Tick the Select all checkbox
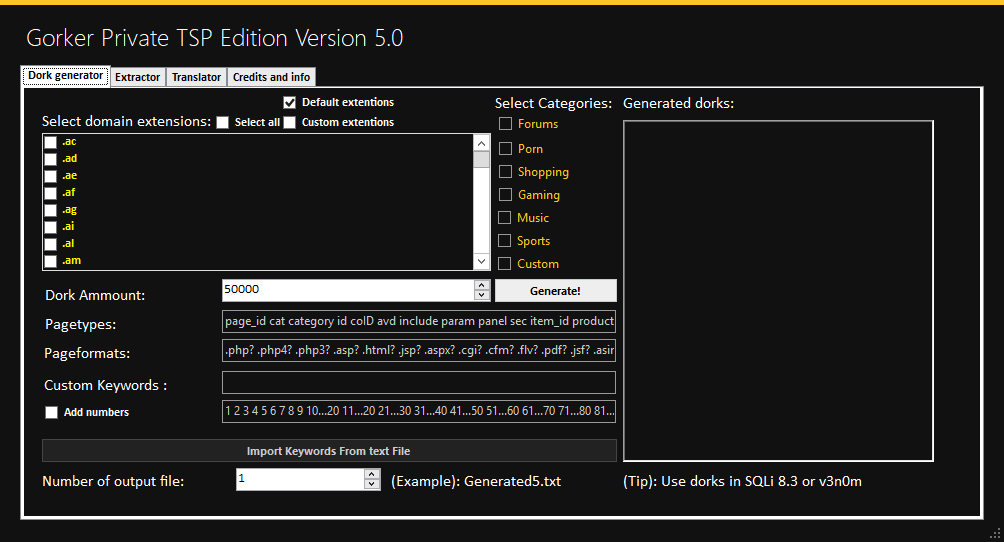Screen dimensions: 1004x542 point(222,122)
